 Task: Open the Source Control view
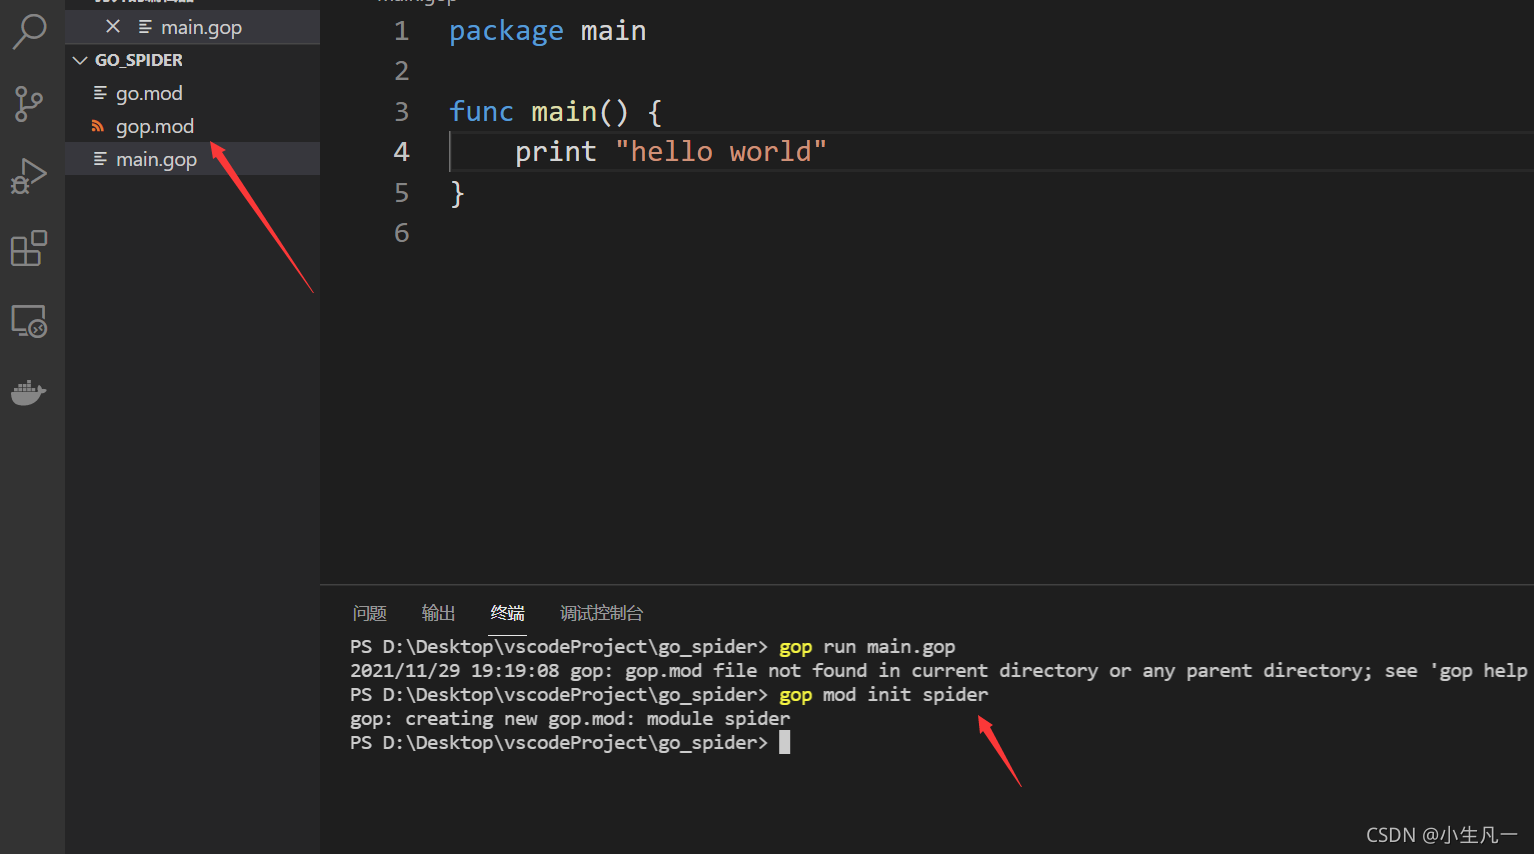tap(29, 103)
